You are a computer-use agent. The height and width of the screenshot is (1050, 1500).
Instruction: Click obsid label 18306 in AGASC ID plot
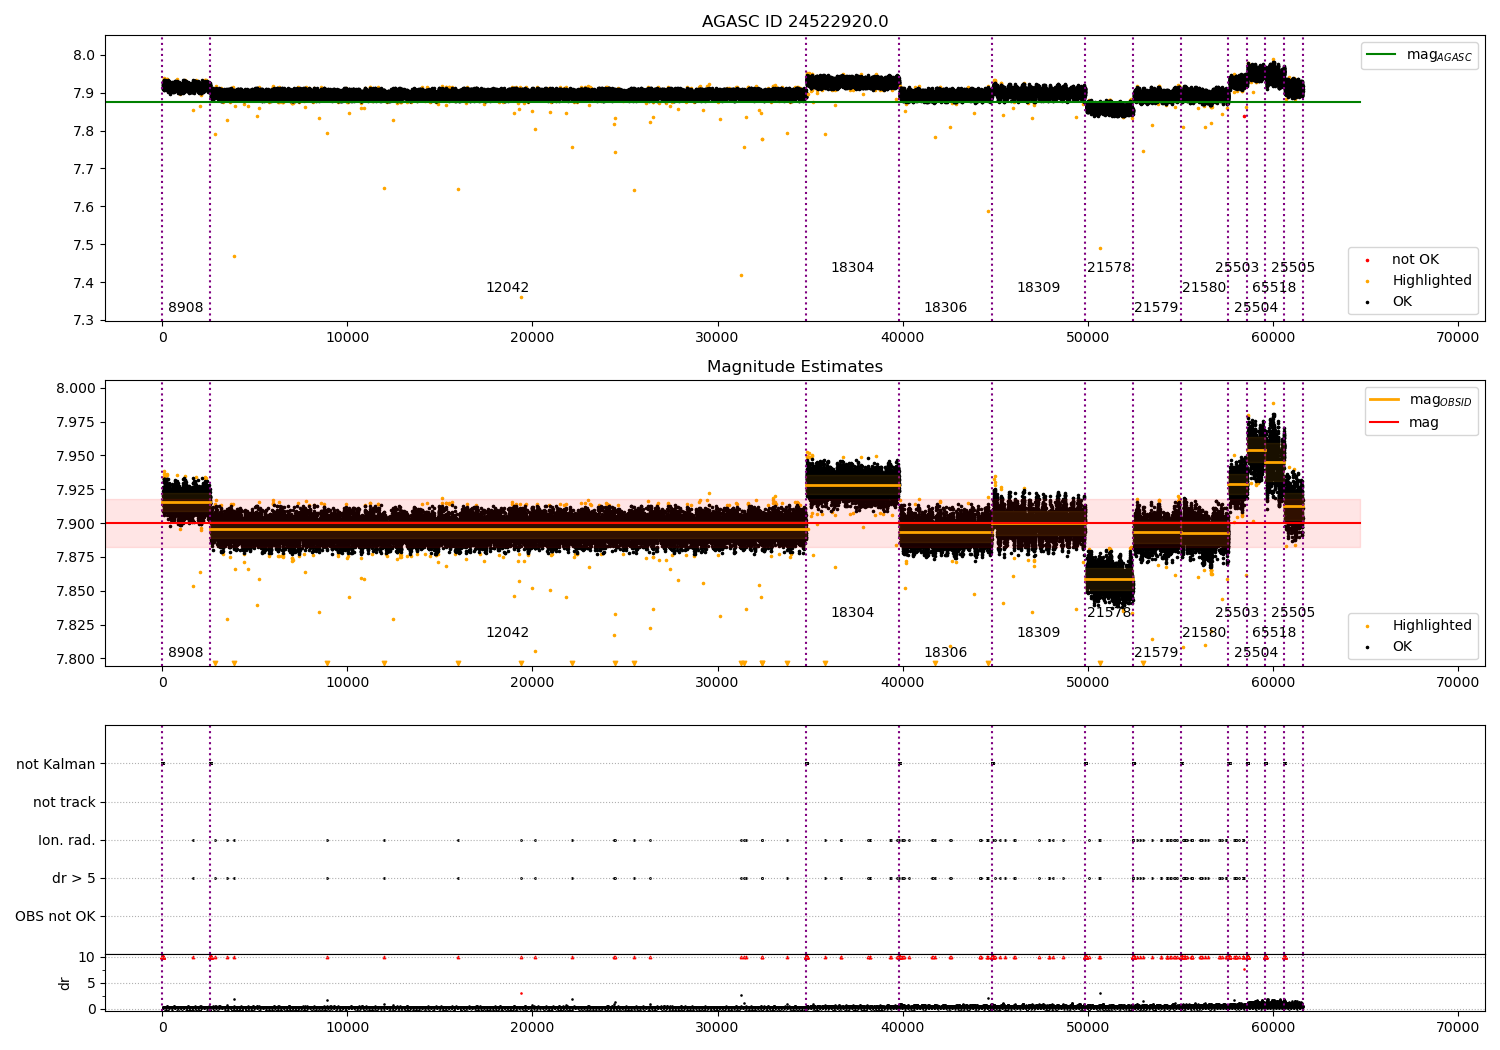(x=946, y=308)
